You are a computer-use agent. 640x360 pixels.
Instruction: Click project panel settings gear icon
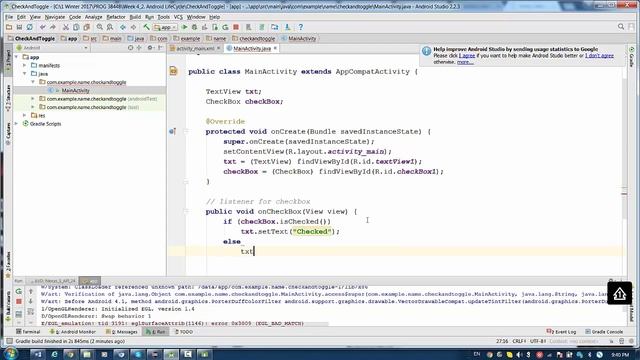(x=150, y=48)
